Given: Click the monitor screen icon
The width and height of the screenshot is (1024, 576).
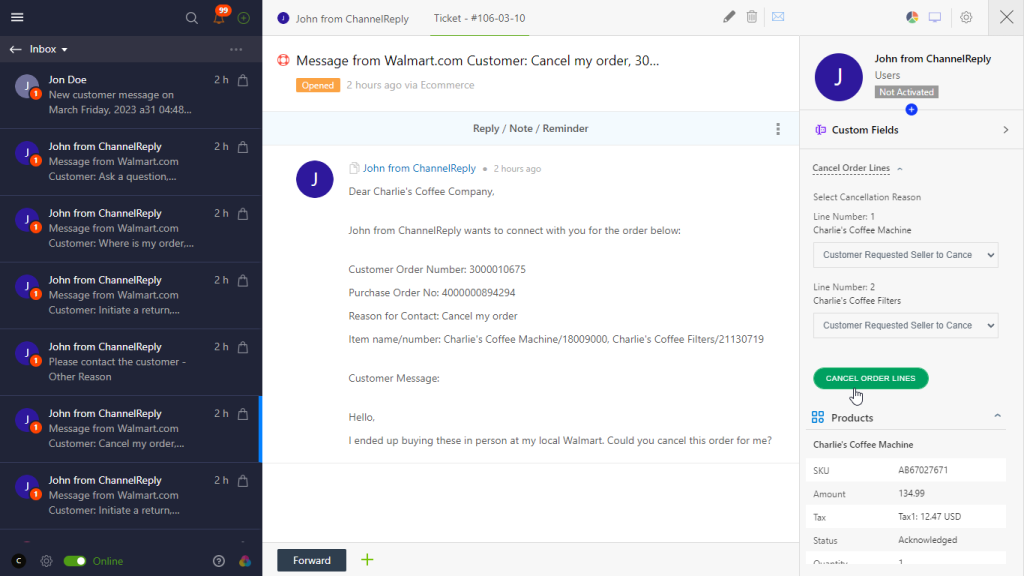Looking at the screenshot, I should [935, 18].
